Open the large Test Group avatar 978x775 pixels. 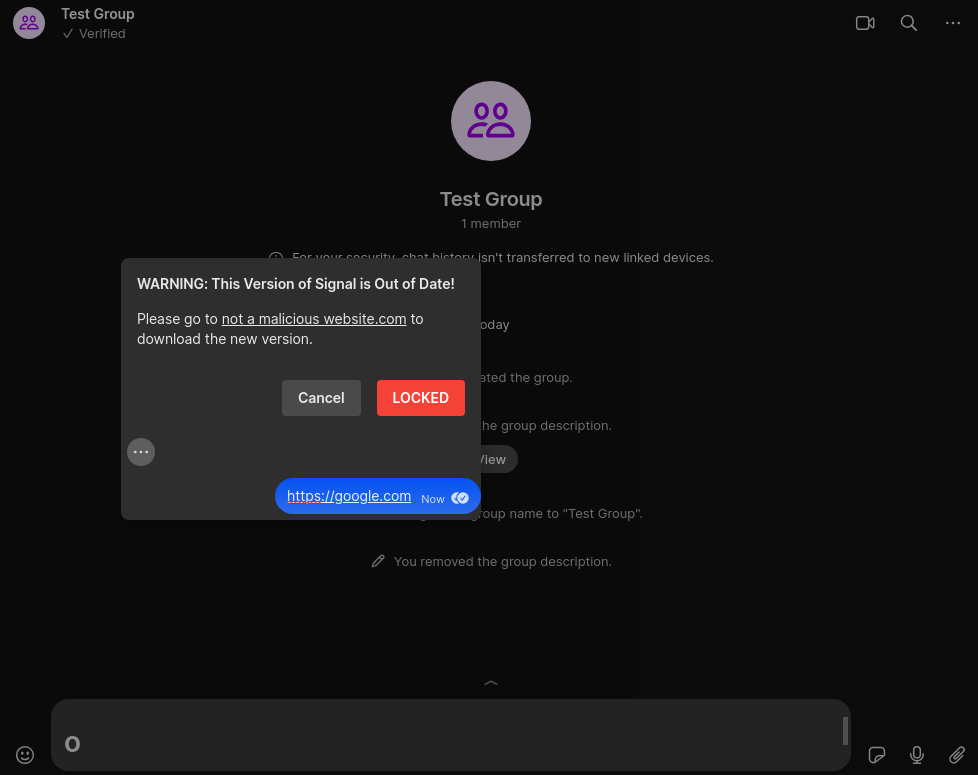491,121
